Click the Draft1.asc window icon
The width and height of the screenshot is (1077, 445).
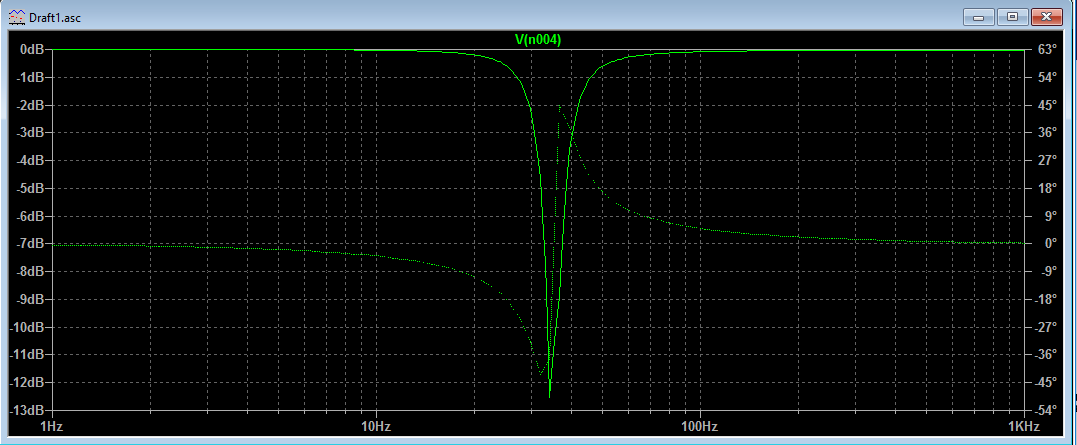pos(16,17)
